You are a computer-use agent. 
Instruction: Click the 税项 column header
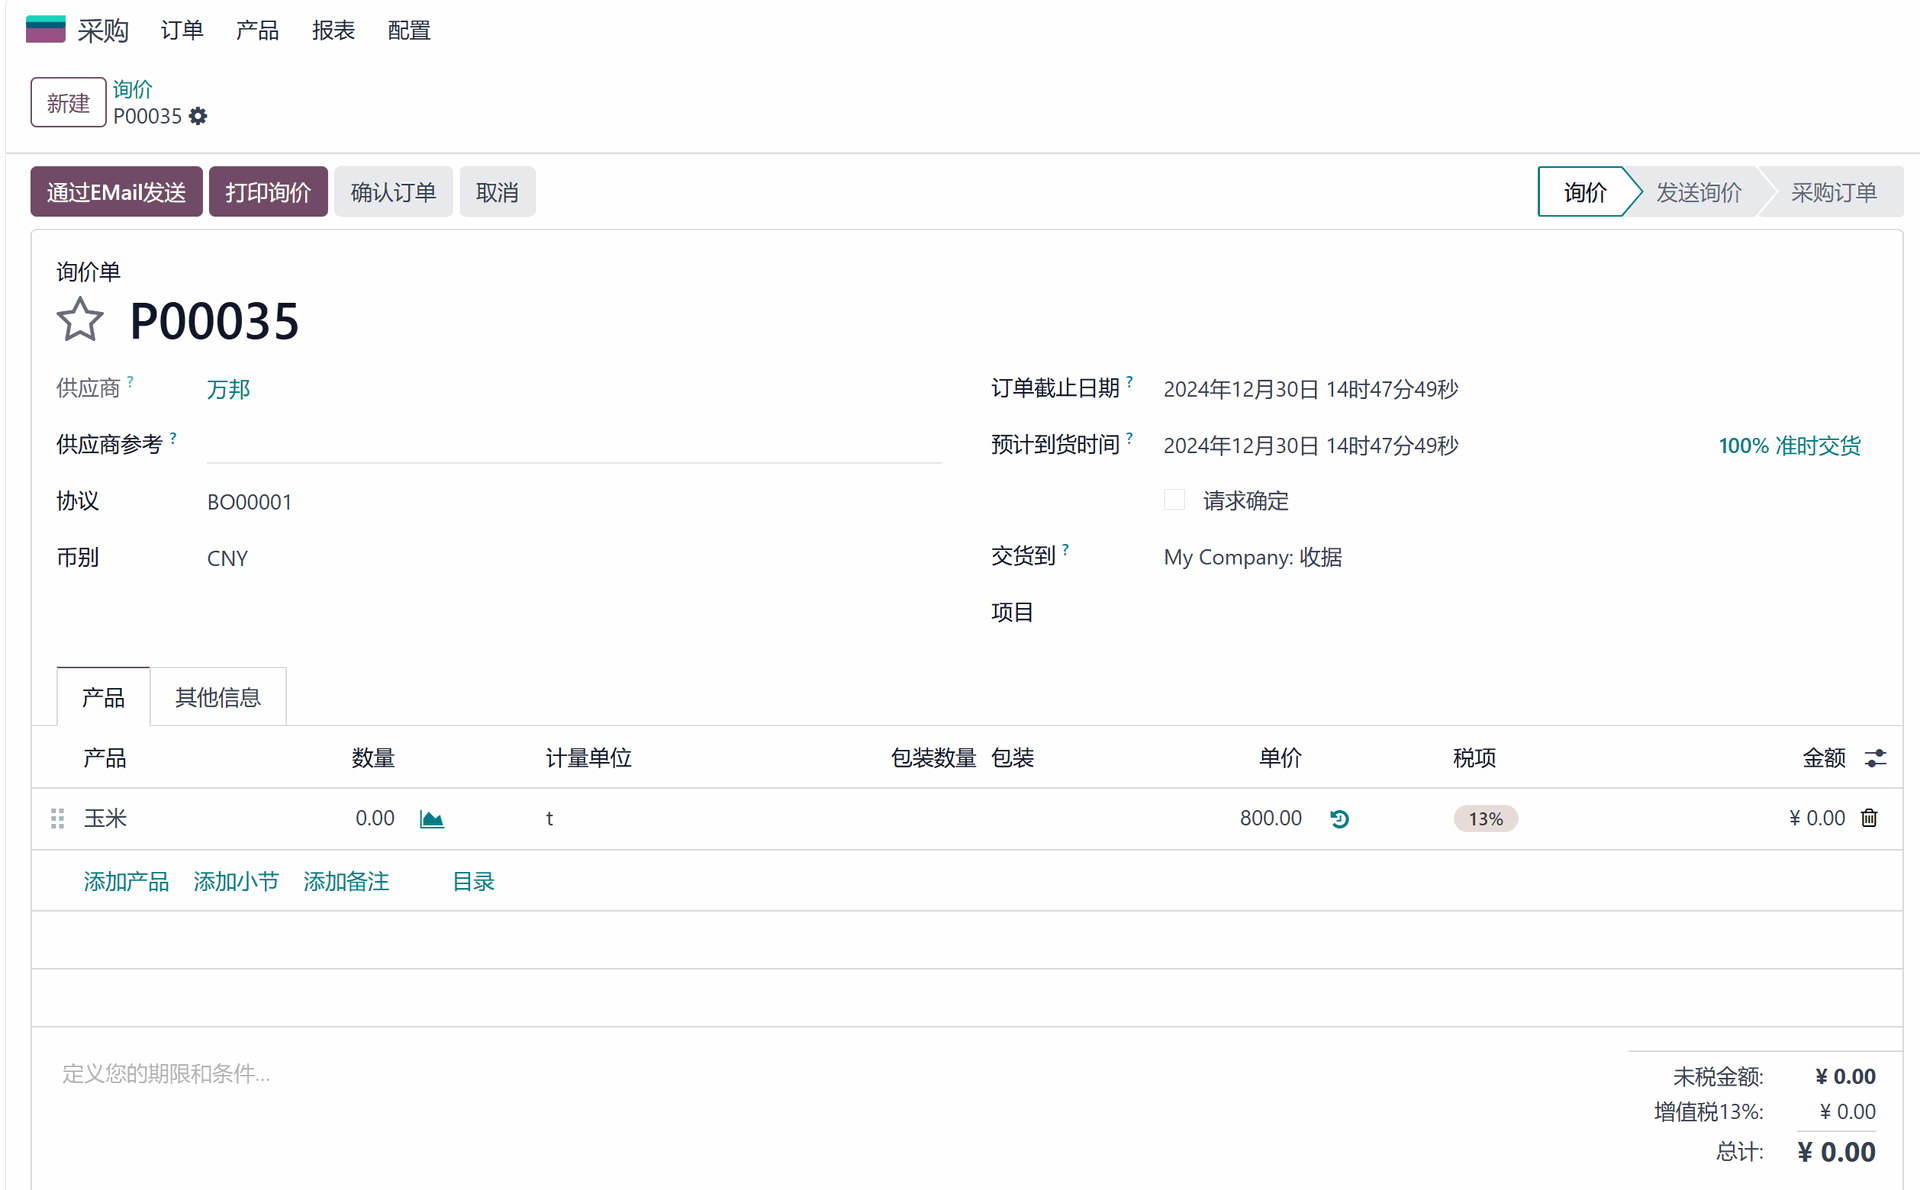[1474, 758]
